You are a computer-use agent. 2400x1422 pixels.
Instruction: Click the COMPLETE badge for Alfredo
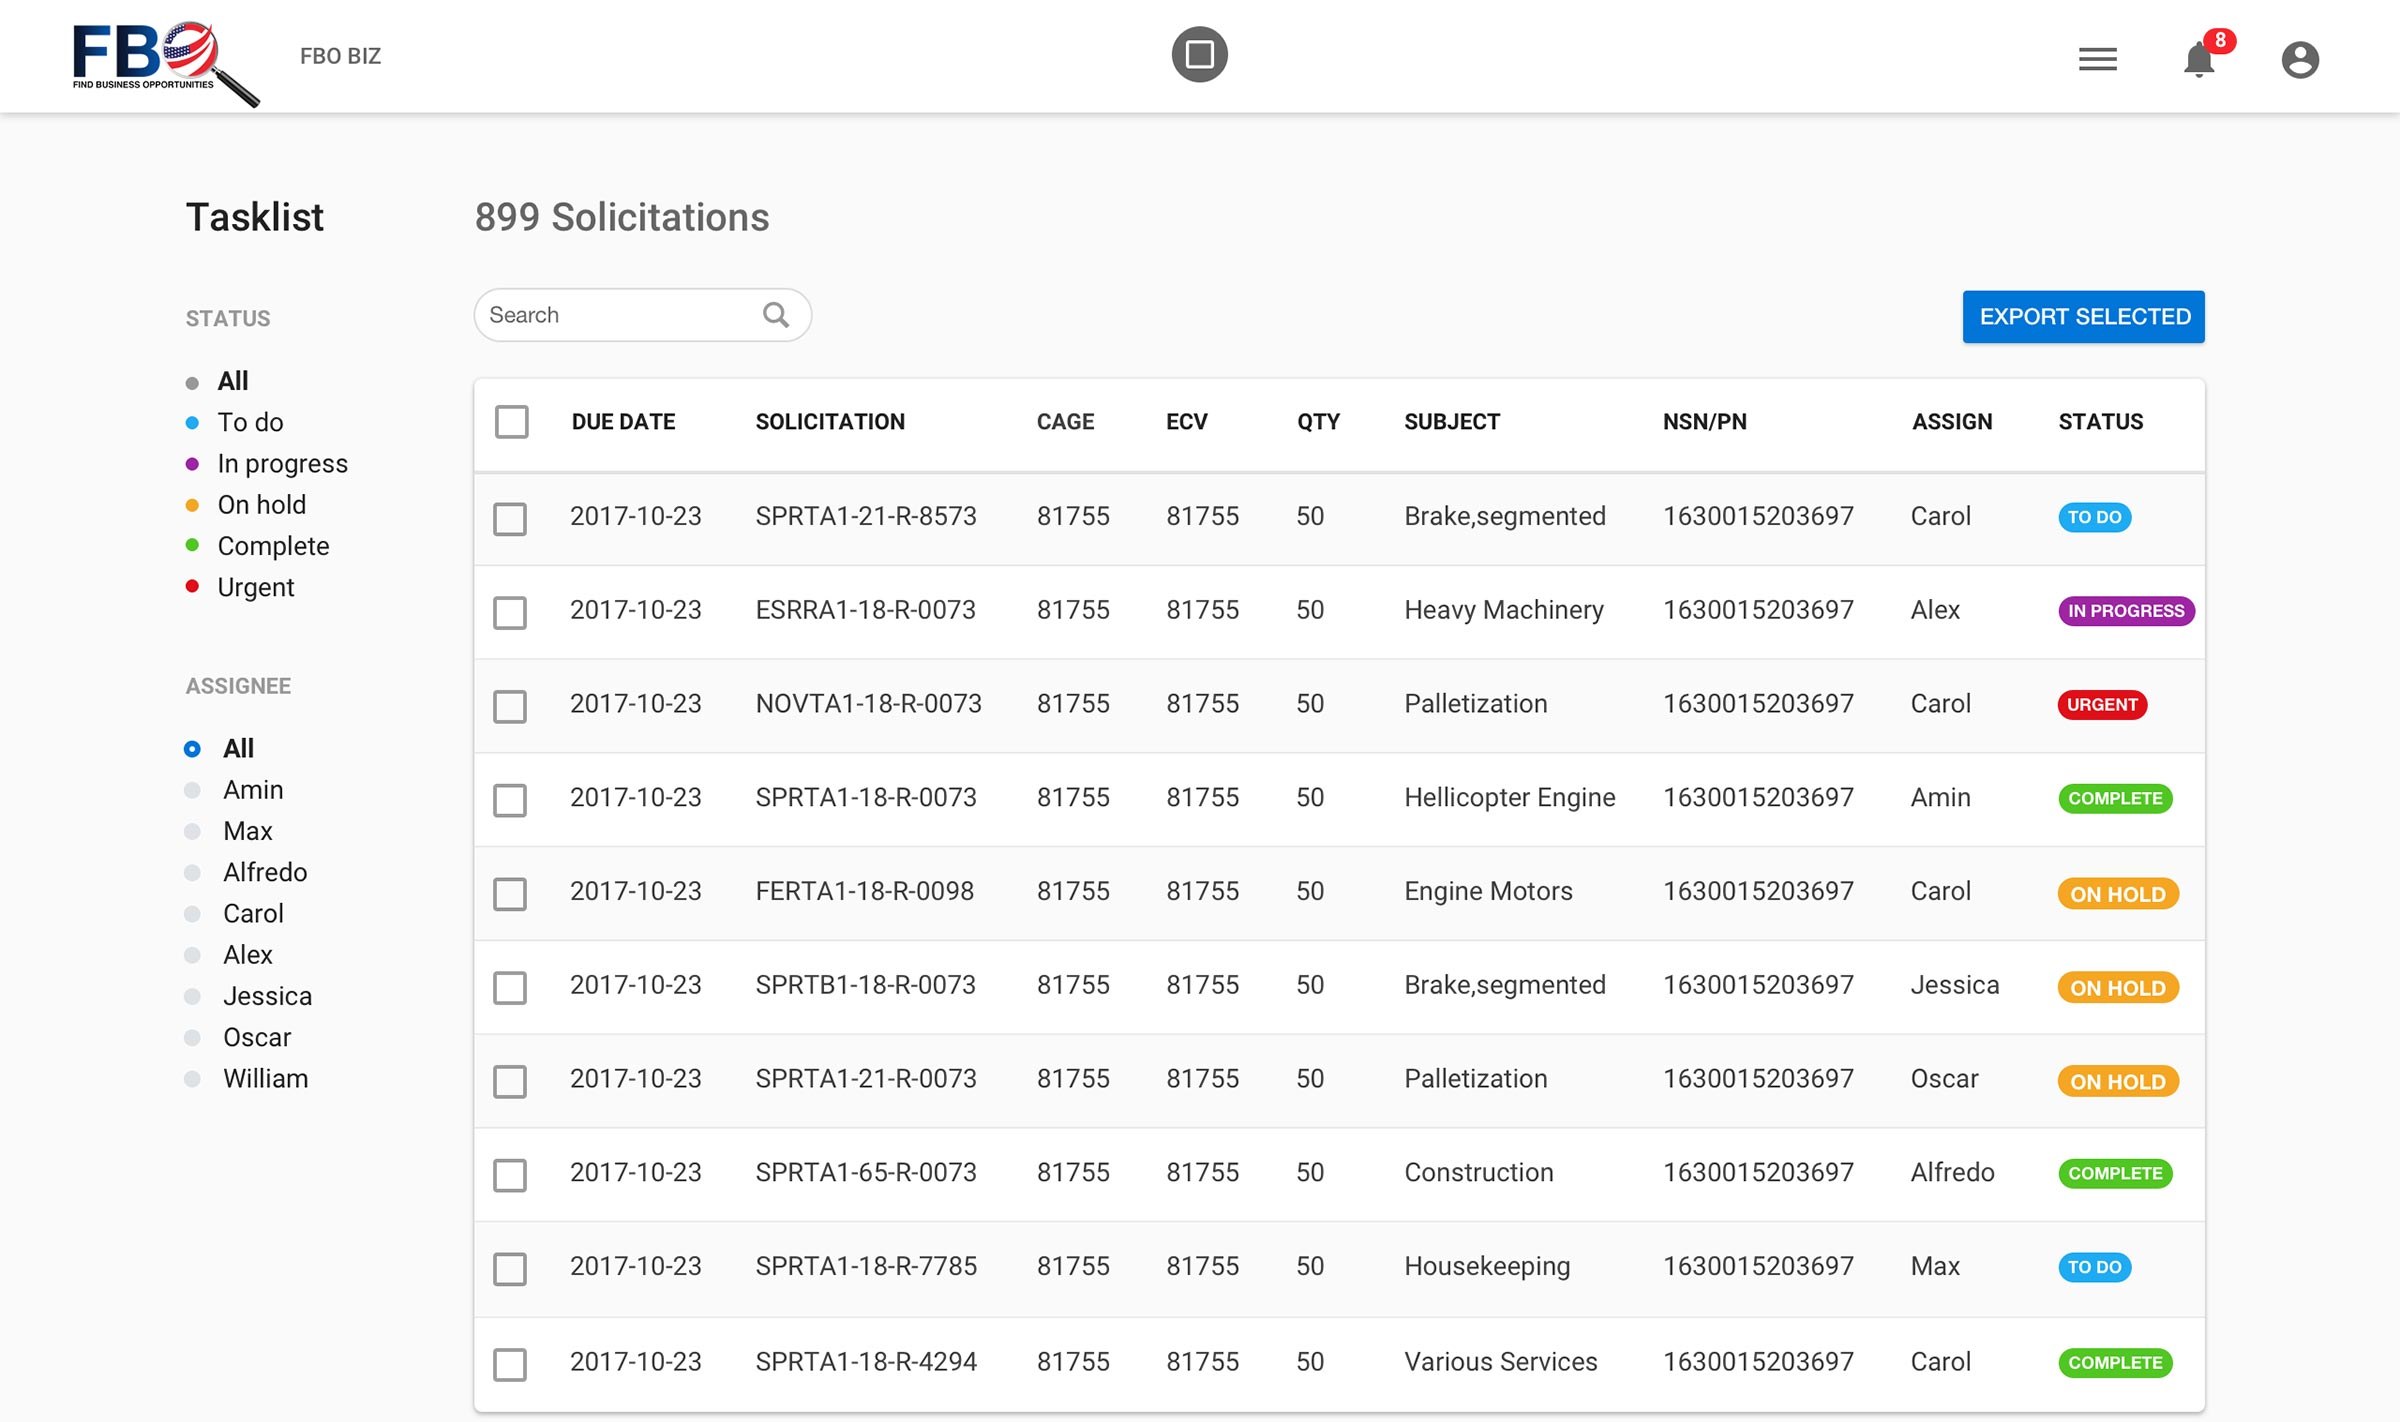[x=2115, y=1173]
